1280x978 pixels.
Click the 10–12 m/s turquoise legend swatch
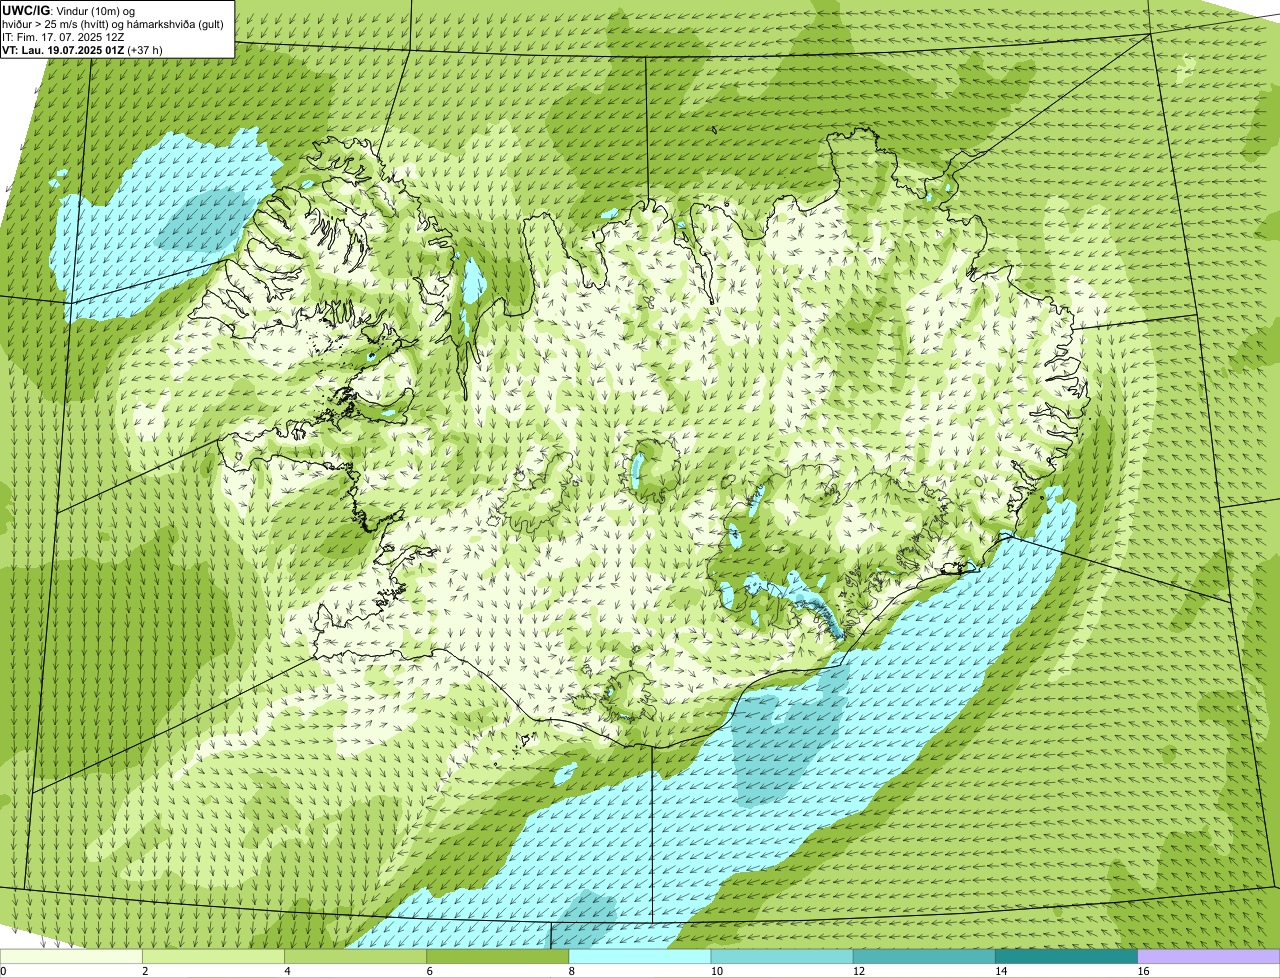point(782,957)
